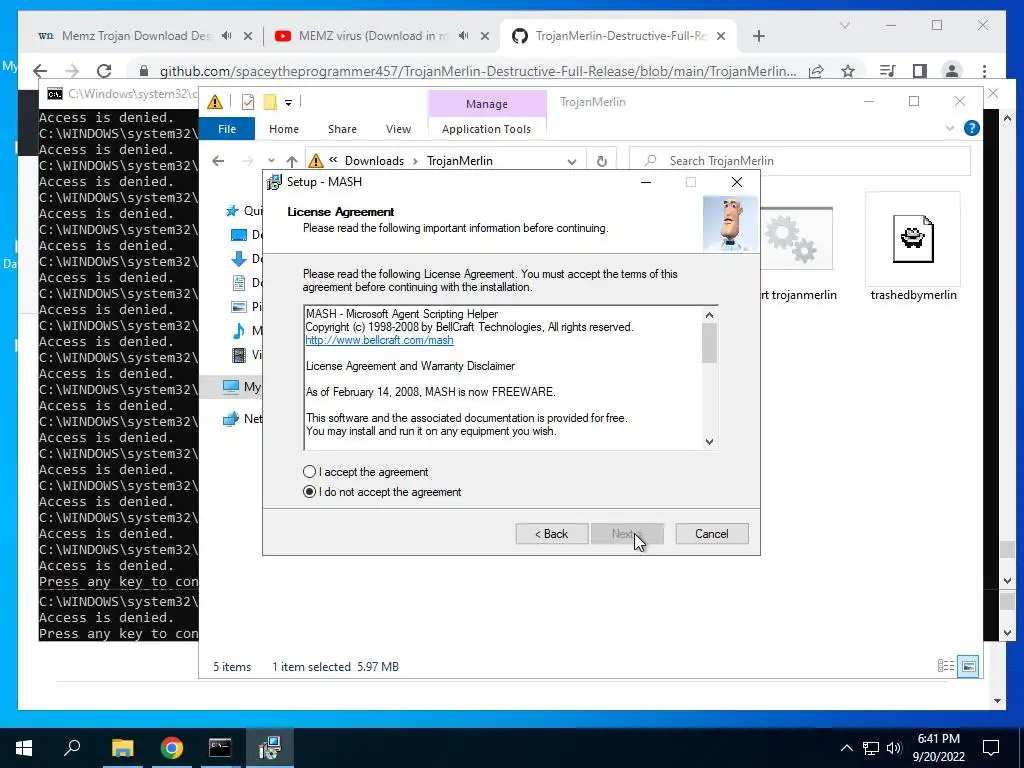Click the Documents icon in navigation pane
Screen dimensions: 1024x768
coord(239,283)
